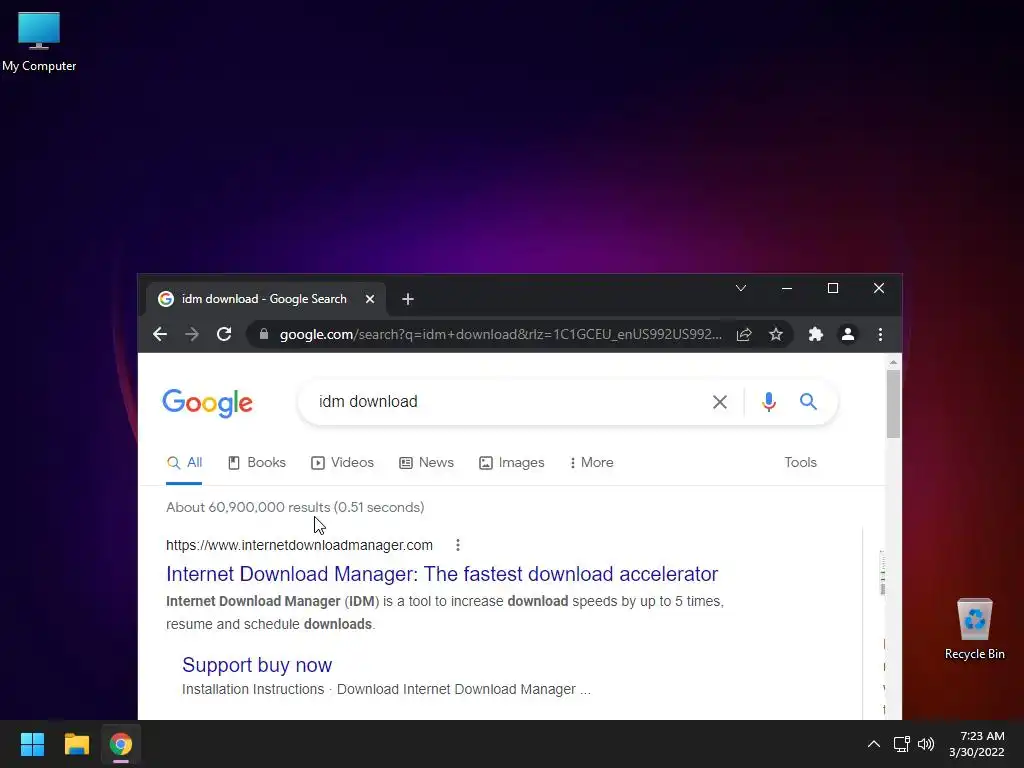Switch to the News results tab
The width and height of the screenshot is (1024, 768).
pos(426,462)
